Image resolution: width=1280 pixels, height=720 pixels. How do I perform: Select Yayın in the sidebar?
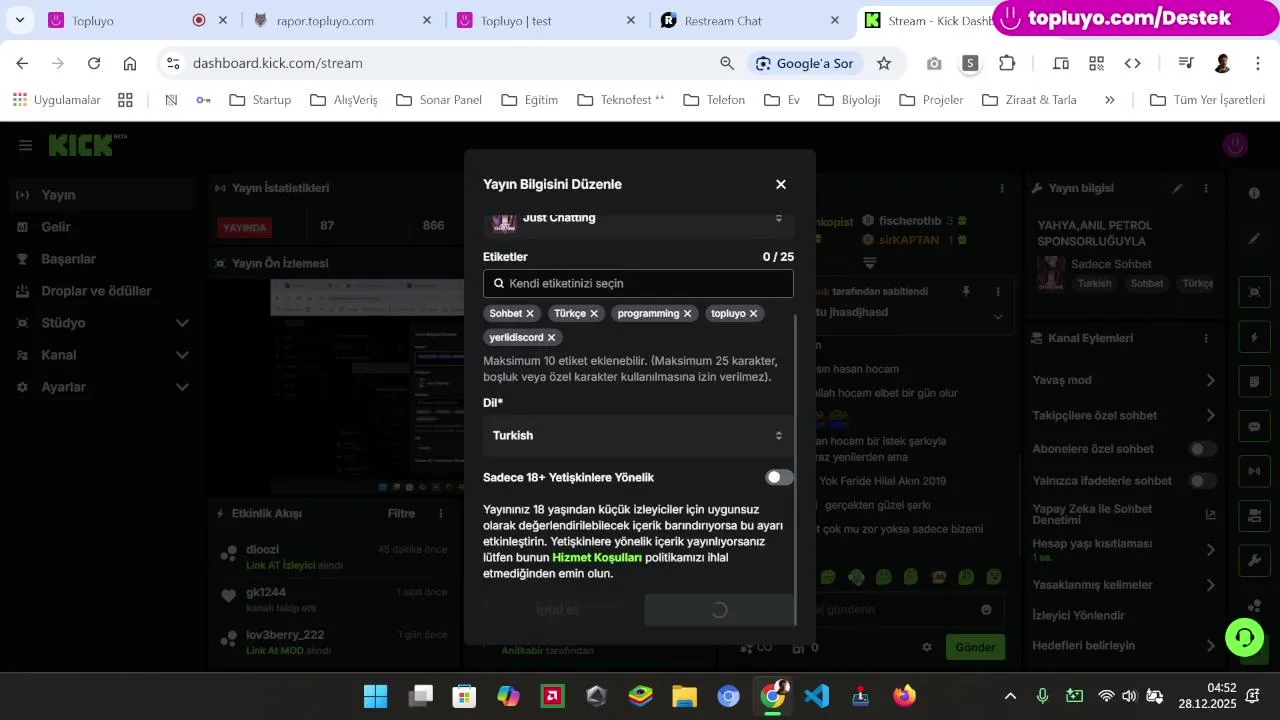point(102,195)
